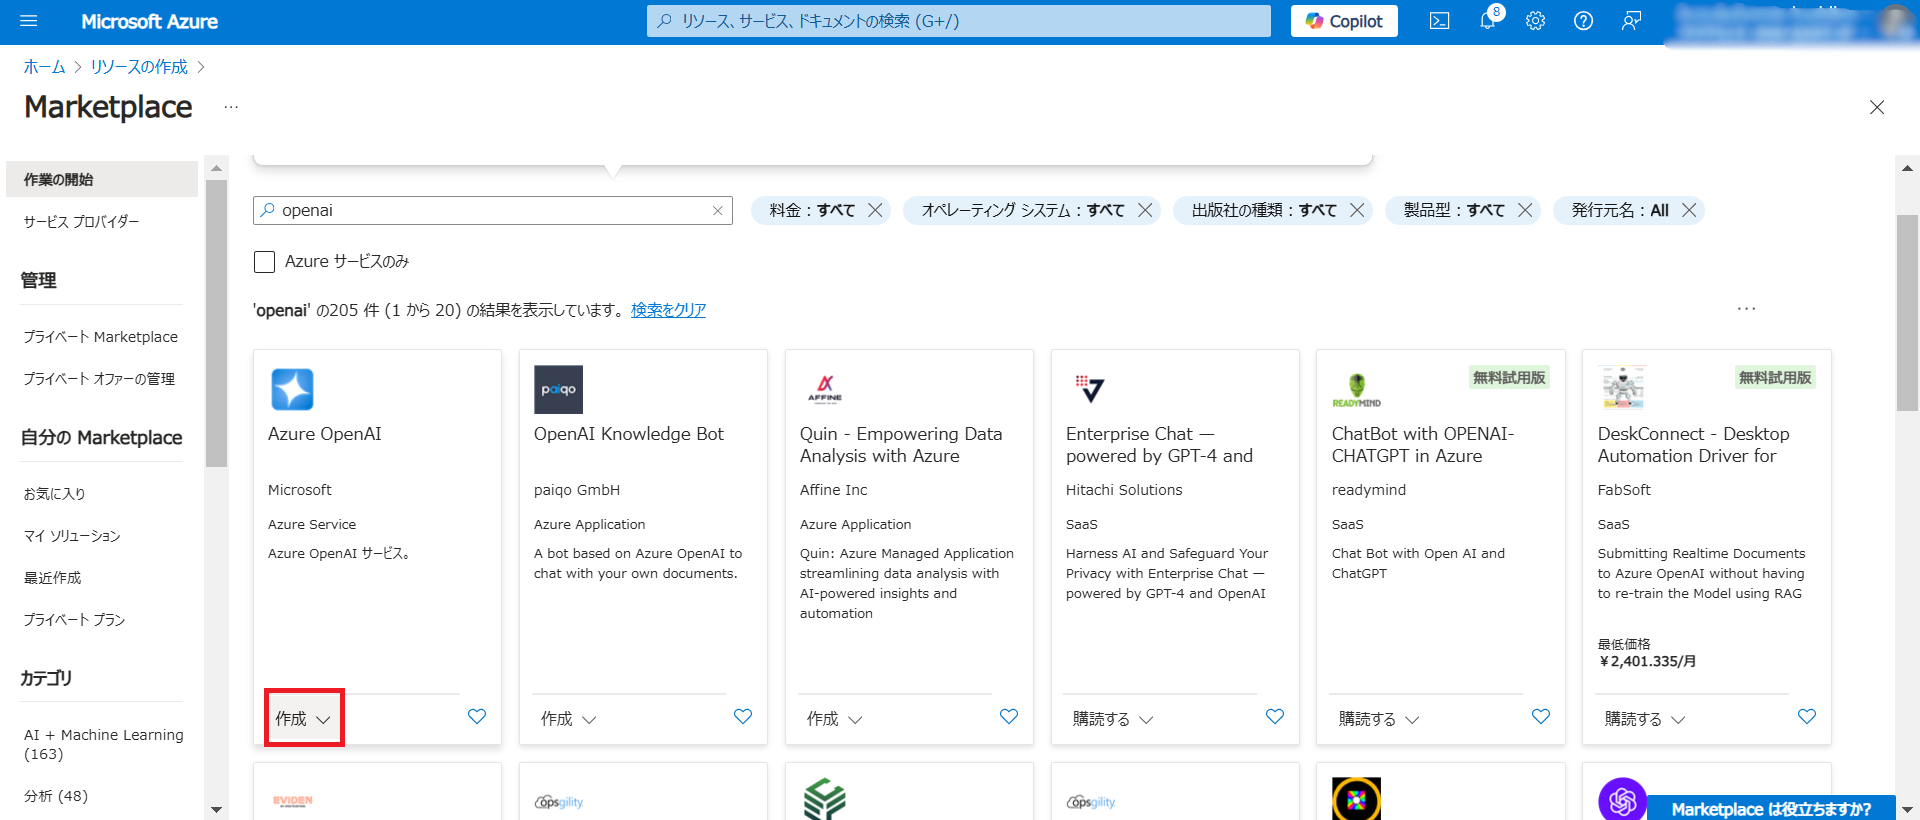Toggle the Azure サービスのみ checkbox
The width and height of the screenshot is (1920, 820).
pyautogui.click(x=264, y=262)
